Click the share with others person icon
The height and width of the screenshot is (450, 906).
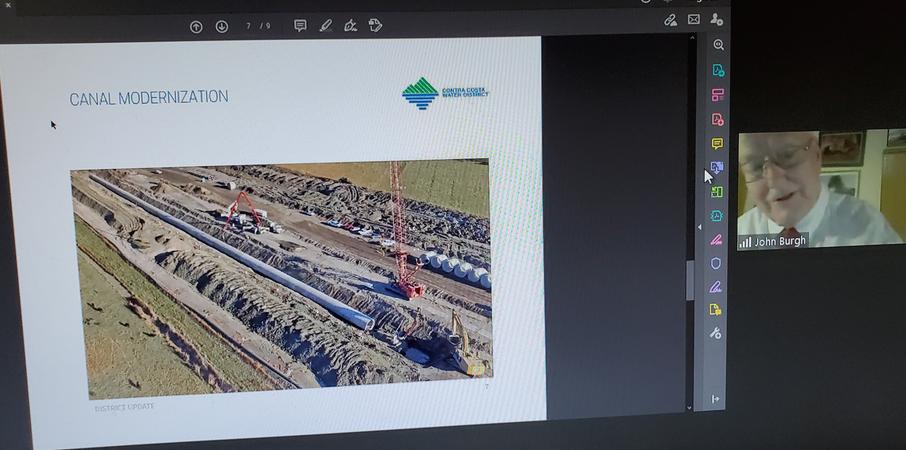pyautogui.click(x=717, y=20)
